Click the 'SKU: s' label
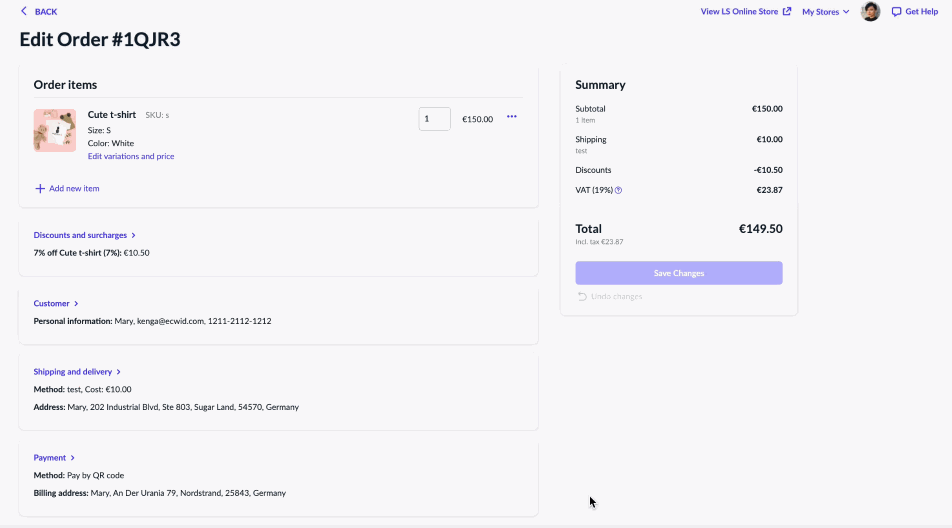This screenshot has height=528, width=952. 157,115
